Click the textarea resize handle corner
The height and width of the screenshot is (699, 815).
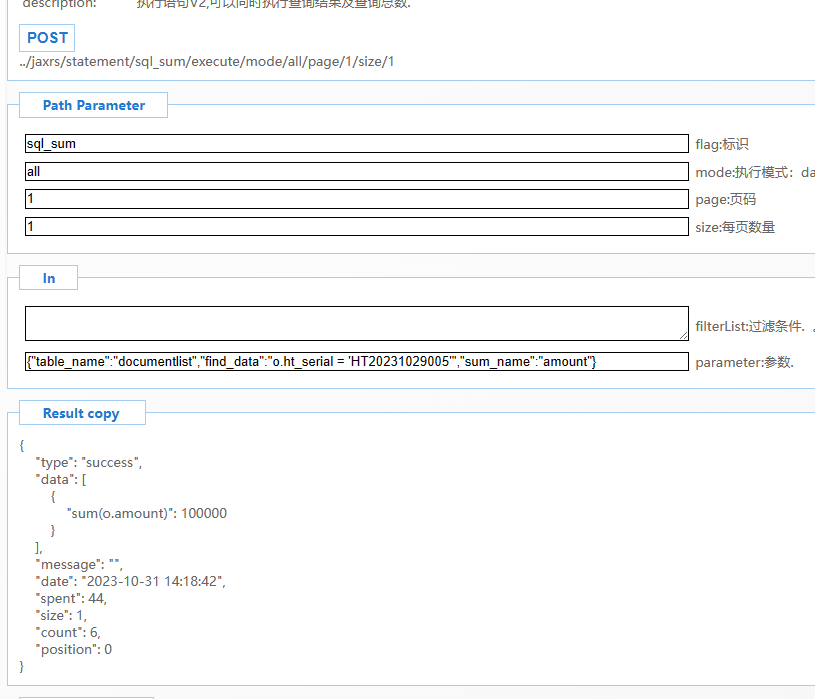(x=683, y=336)
